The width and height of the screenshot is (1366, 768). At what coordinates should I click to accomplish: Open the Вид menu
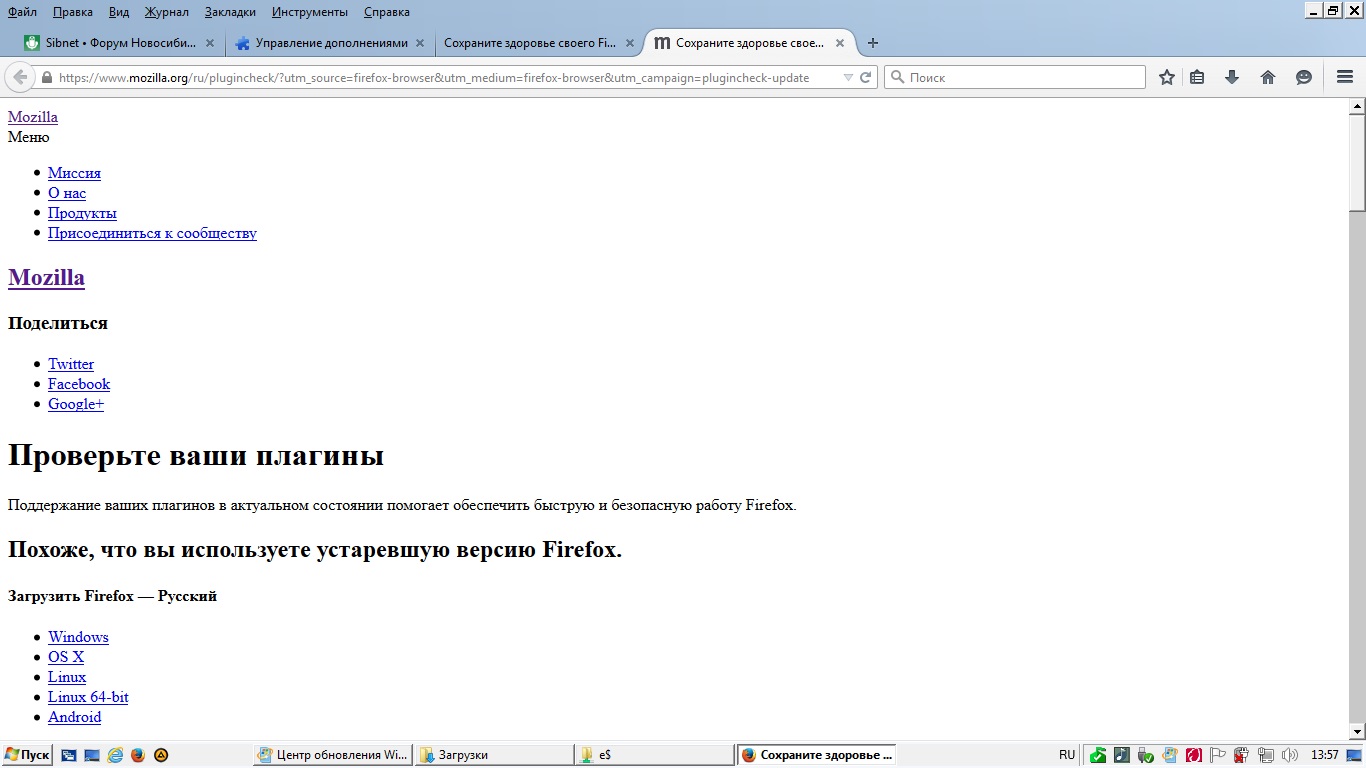point(119,12)
